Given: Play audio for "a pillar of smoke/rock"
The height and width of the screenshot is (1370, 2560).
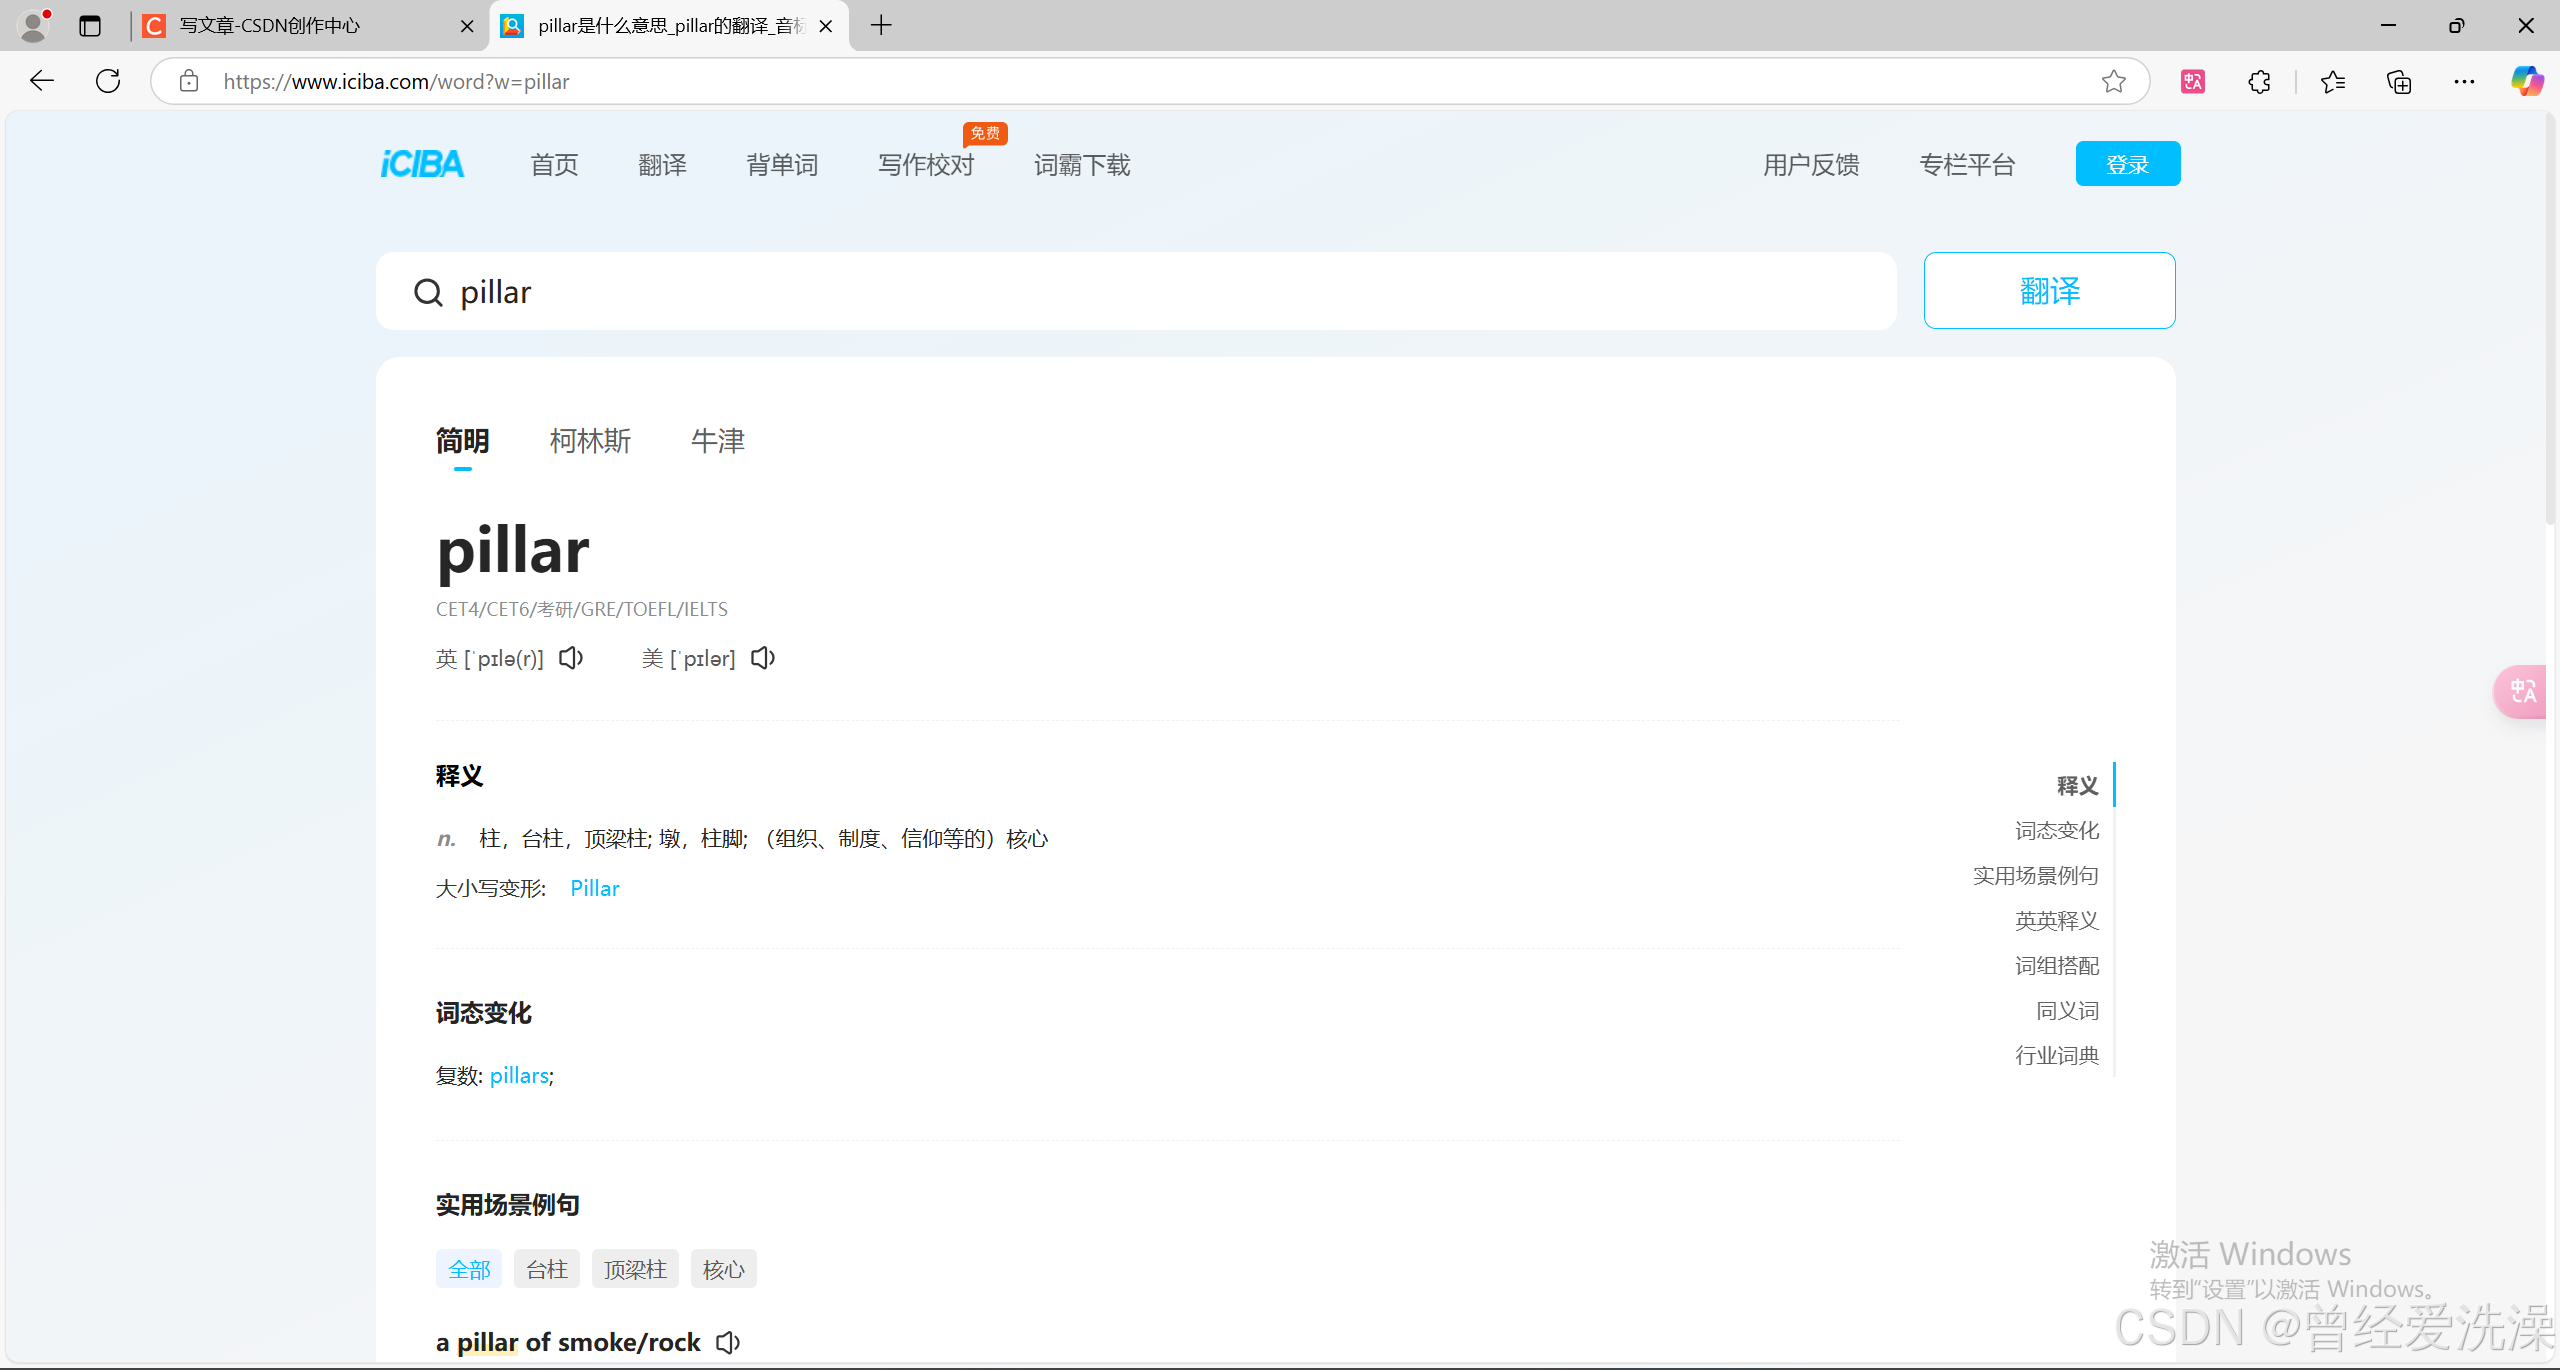Looking at the screenshot, I should 728,1342.
